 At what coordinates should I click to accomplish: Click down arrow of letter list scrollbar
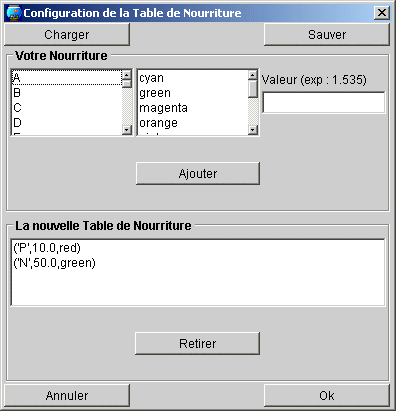(x=127, y=130)
